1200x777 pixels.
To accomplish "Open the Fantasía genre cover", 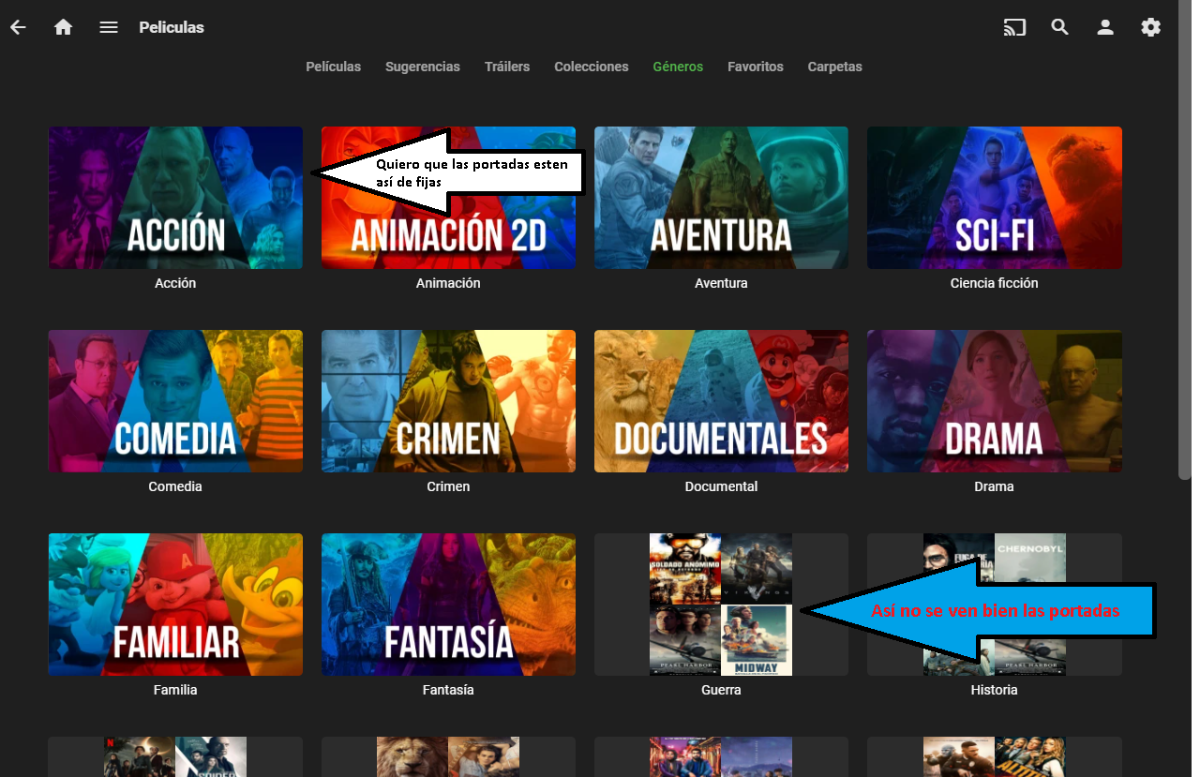I will pos(448,604).
